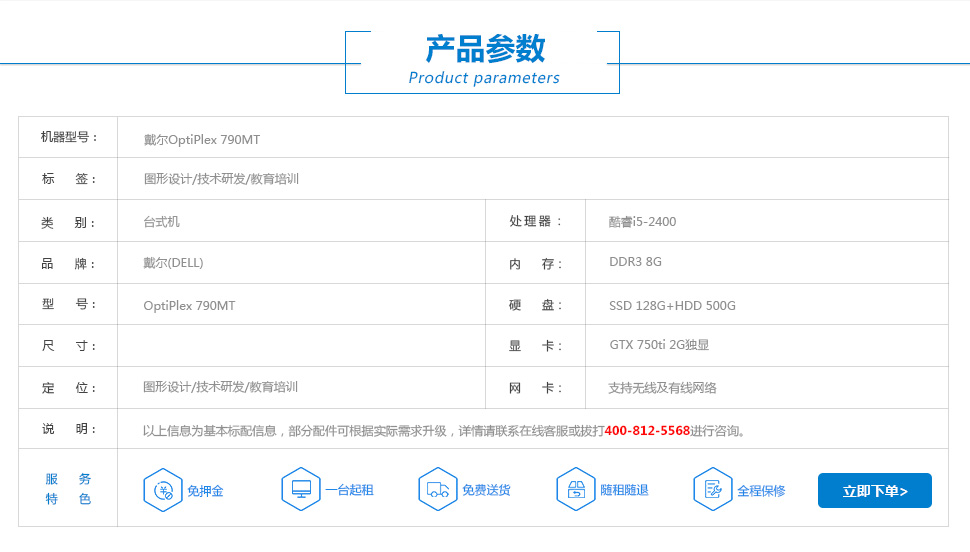Click the 服务特色 row label
Image resolution: width=970 pixels, height=552 pixels.
[68, 489]
